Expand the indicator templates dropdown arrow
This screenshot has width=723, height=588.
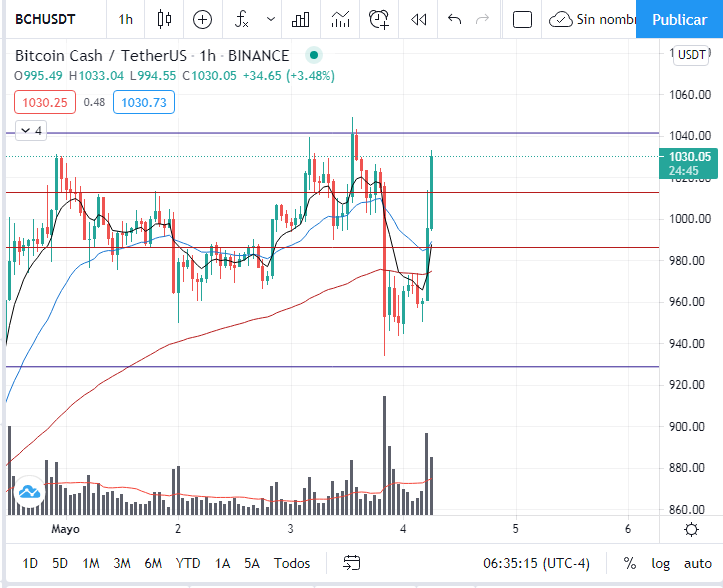[x=271, y=19]
